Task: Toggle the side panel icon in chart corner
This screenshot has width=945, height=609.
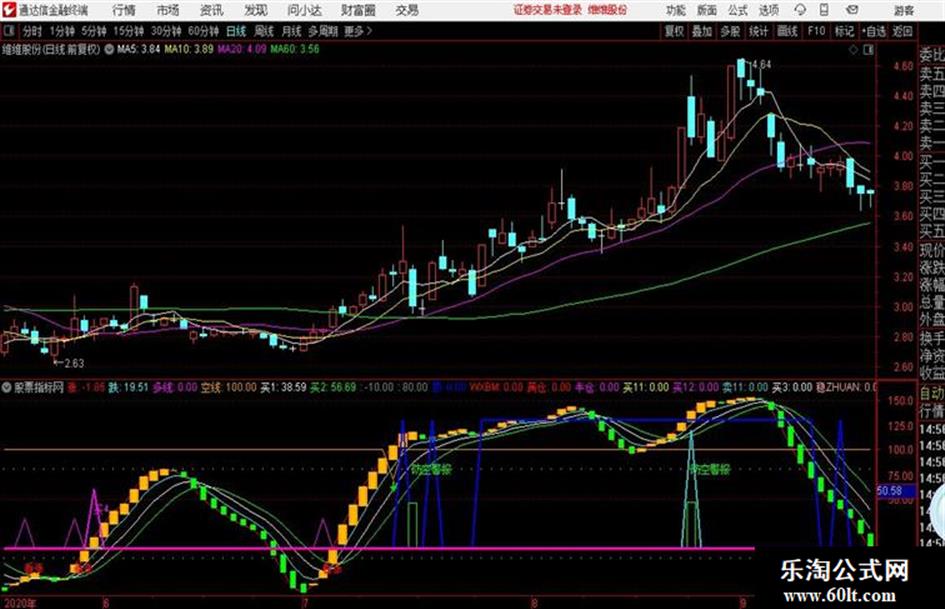Action: (868, 50)
